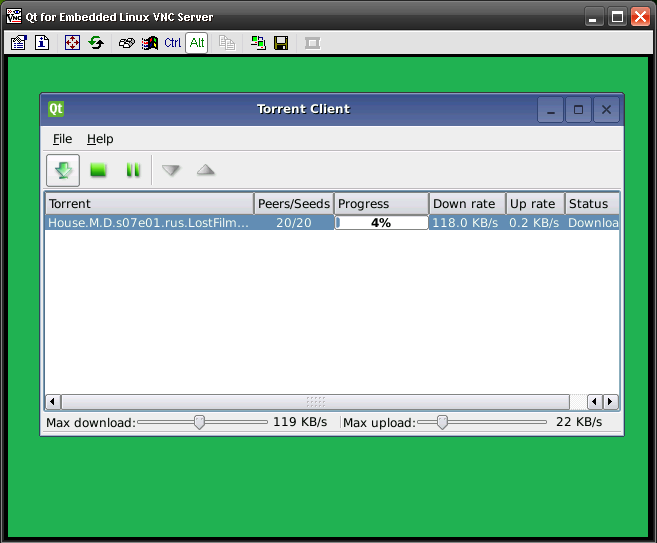Click the Max download slider handle
The height and width of the screenshot is (543, 657).
[x=199, y=422]
